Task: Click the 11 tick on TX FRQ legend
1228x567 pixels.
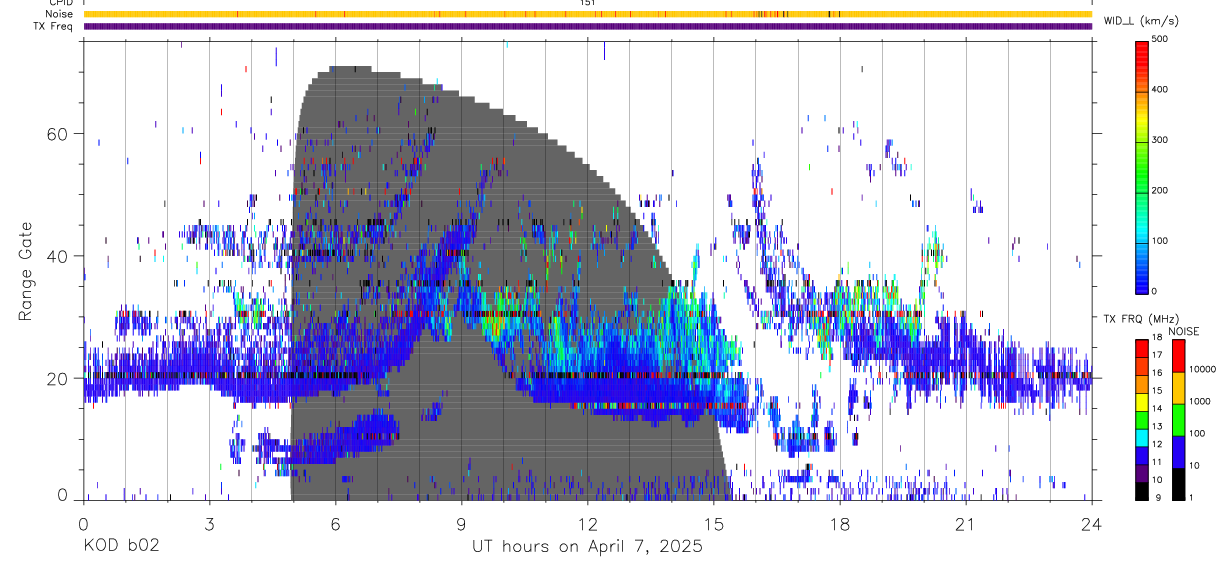Action: tap(1158, 463)
